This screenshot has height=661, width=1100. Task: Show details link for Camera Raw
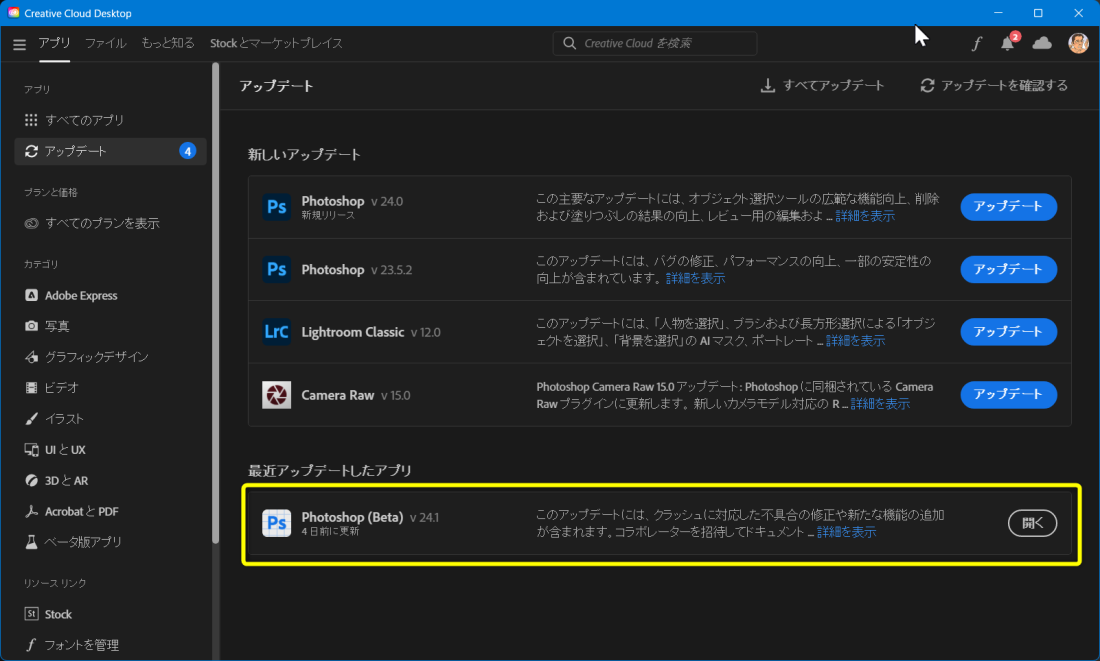880,403
